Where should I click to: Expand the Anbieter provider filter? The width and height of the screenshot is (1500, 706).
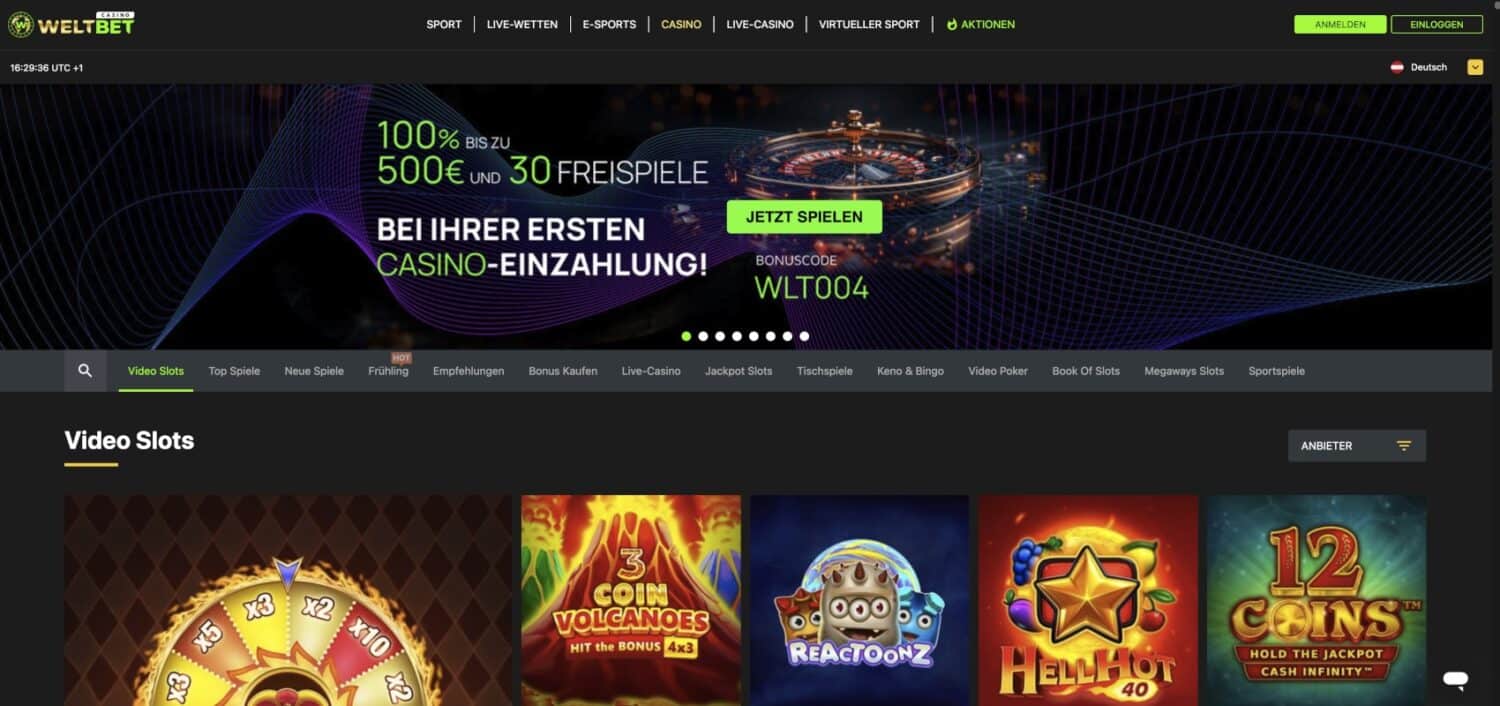click(1357, 446)
